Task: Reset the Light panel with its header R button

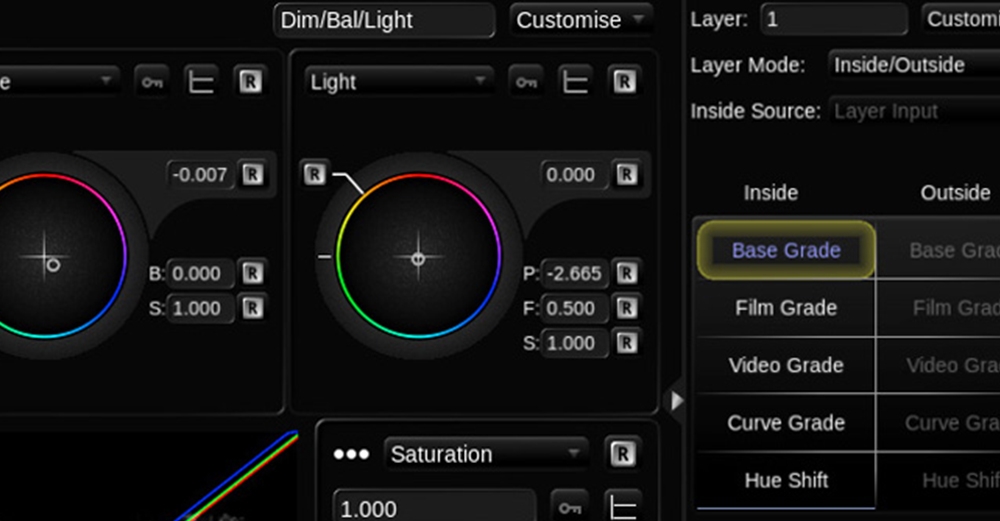Action: pos(624,82)
